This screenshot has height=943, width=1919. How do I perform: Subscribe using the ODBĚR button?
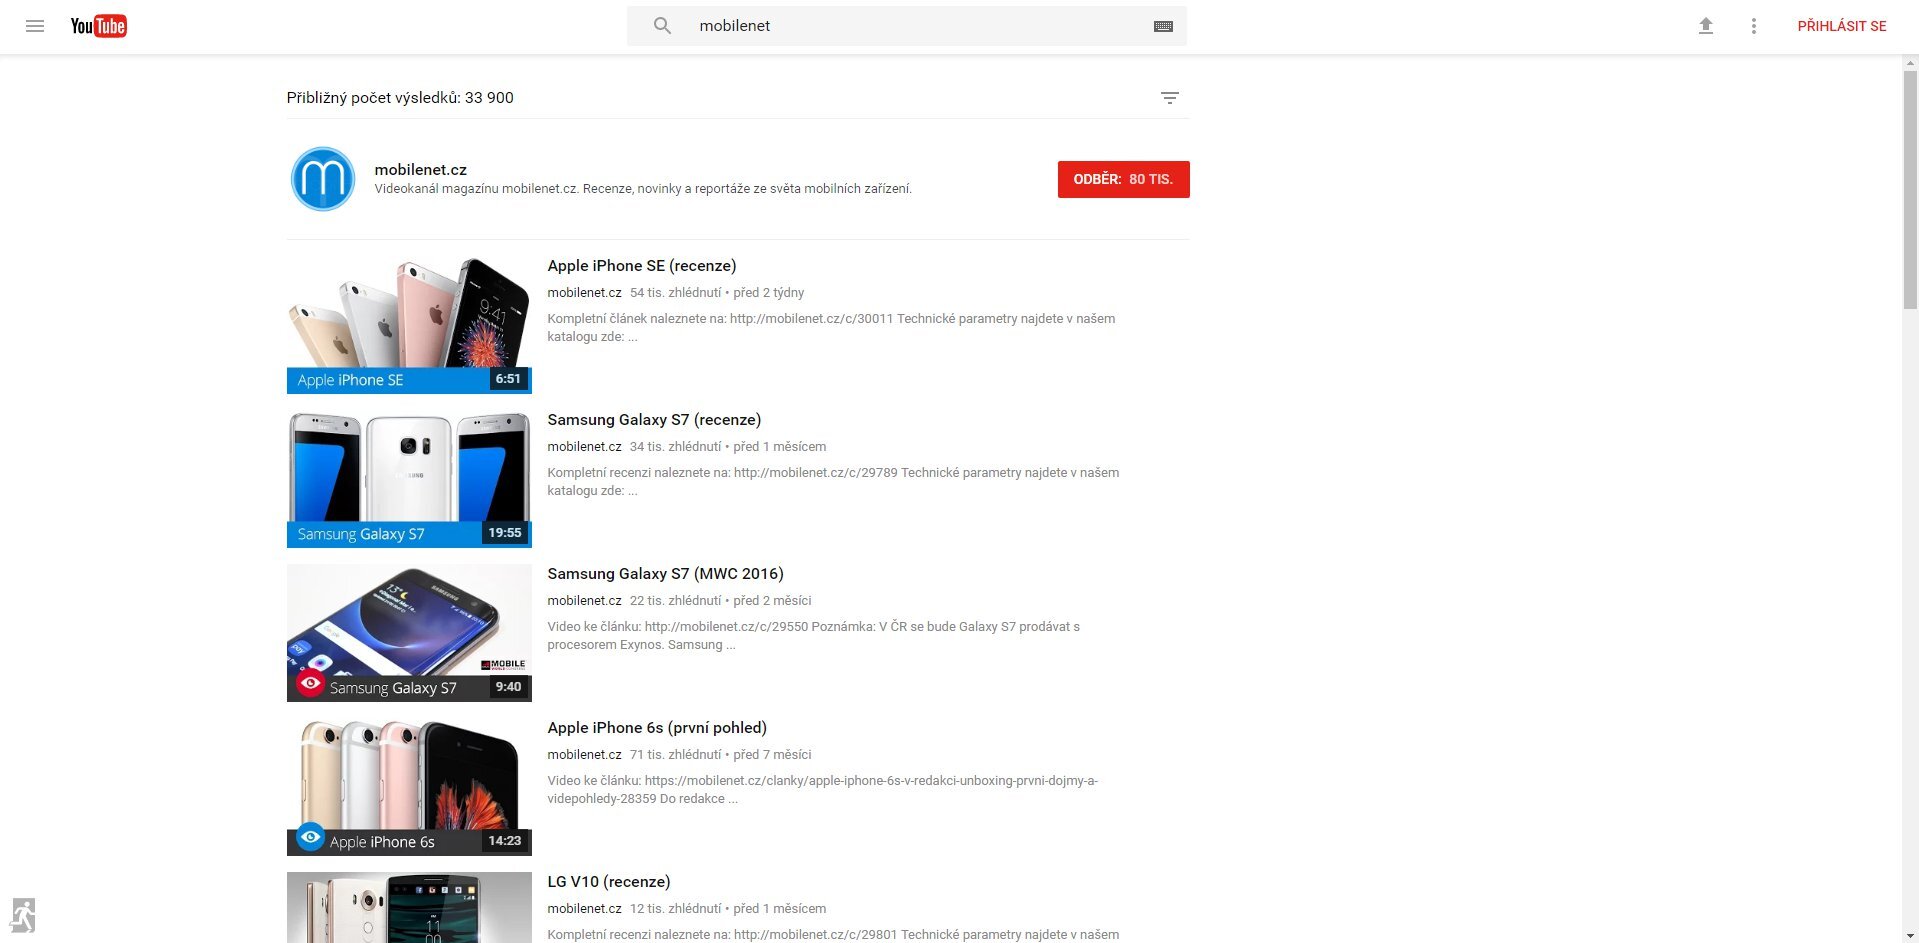(x=1123, y=179)
